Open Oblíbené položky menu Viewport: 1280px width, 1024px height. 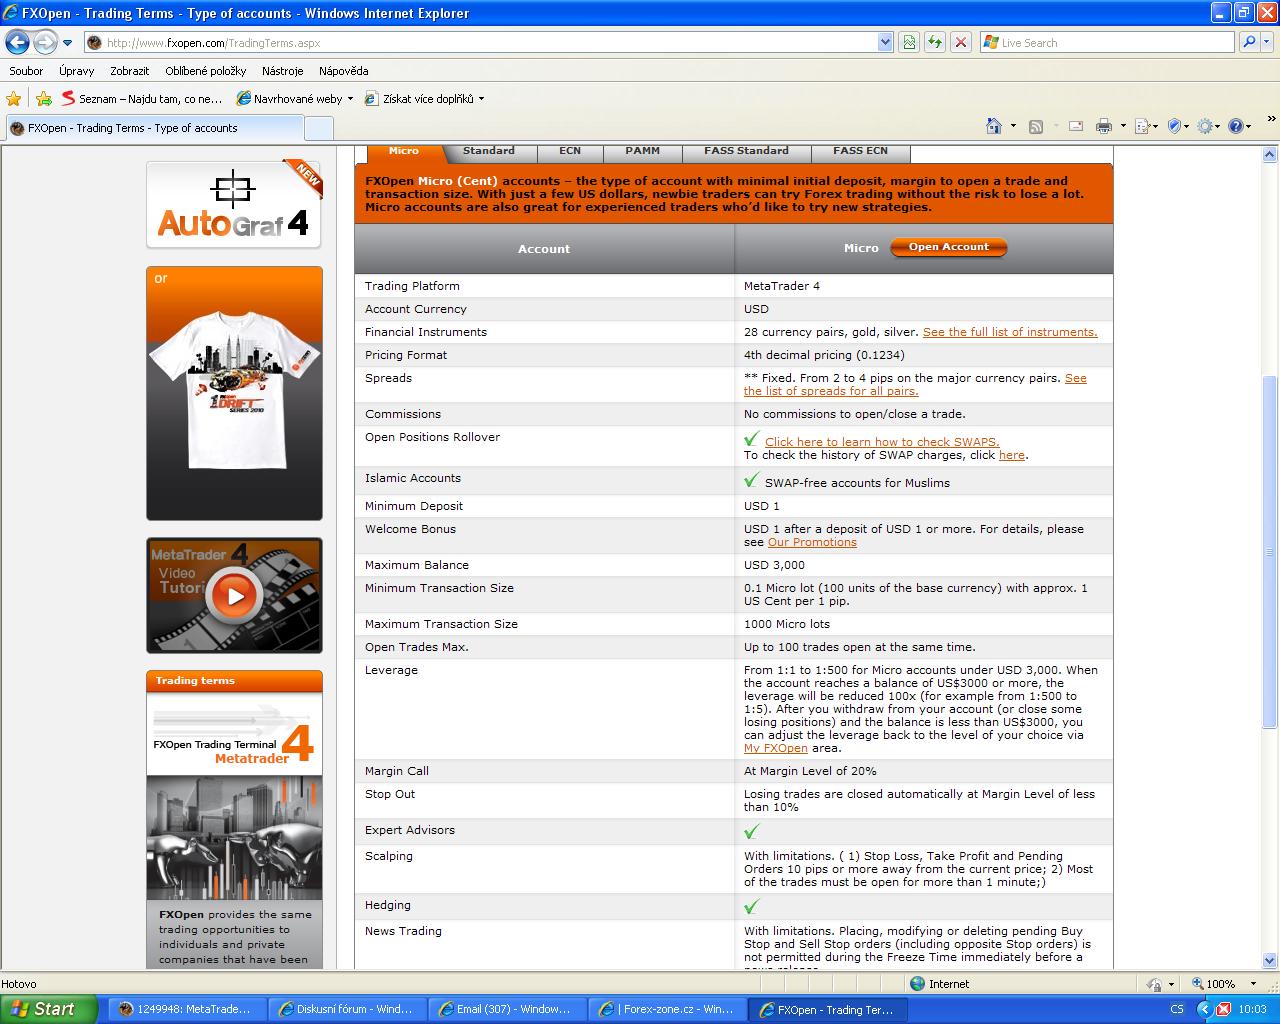click(206, 71)
